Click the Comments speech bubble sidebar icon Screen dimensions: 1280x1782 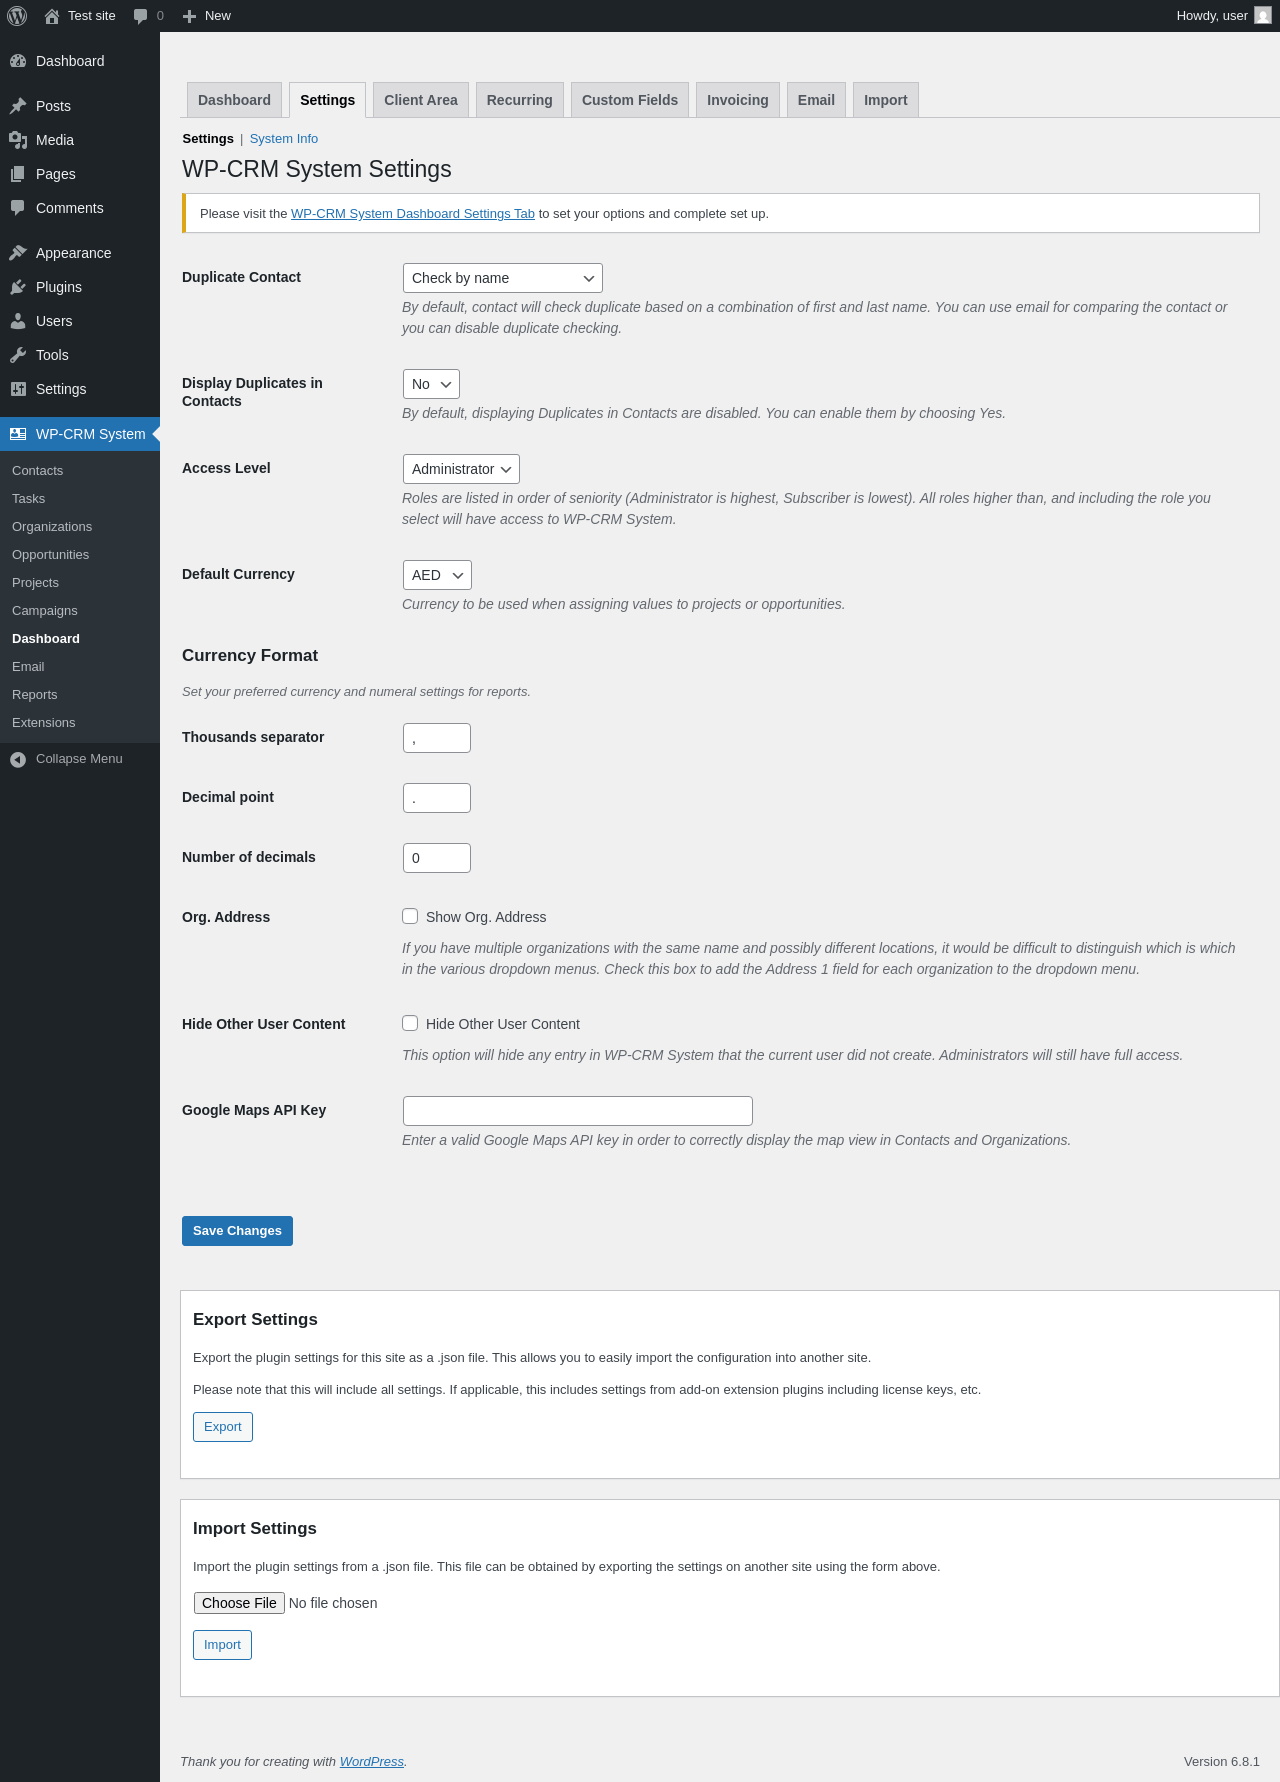pyautogui.click(x=18, y=208)
